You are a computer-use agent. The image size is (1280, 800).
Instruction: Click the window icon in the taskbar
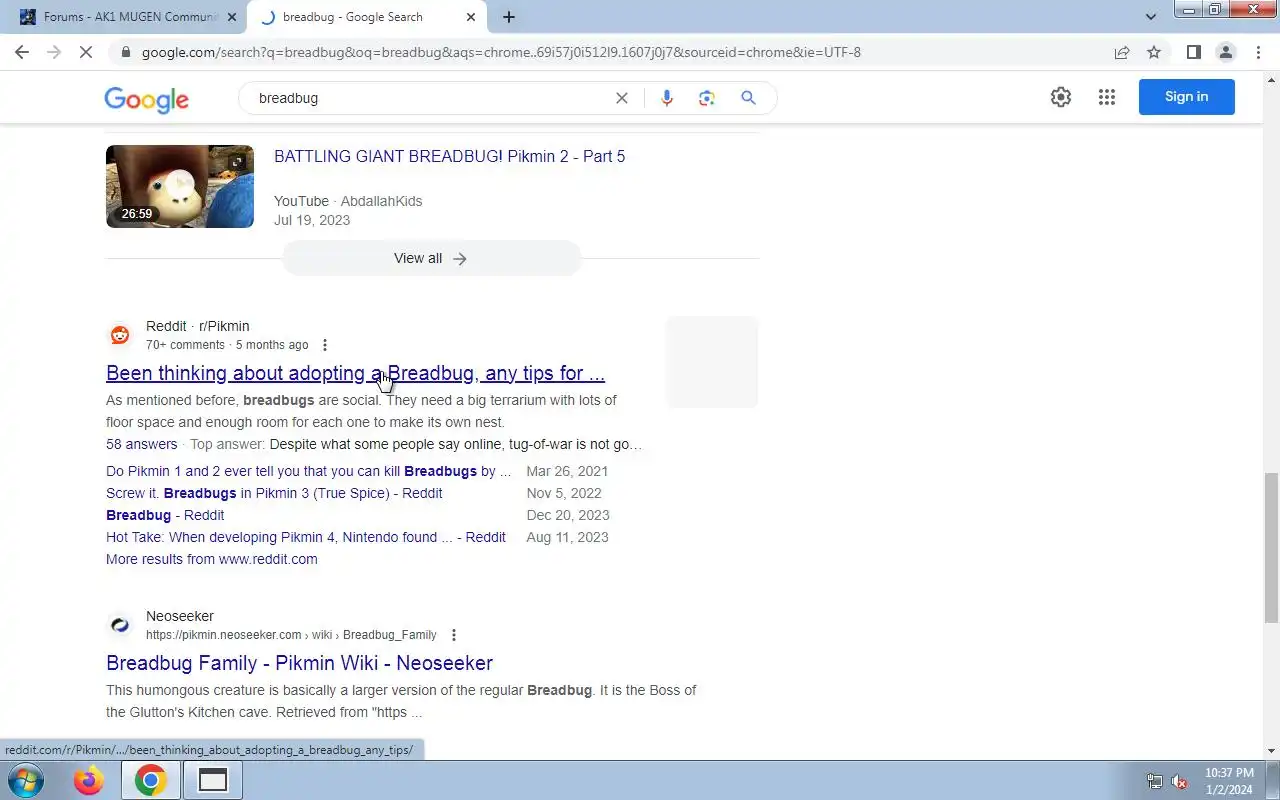point(212,780)
